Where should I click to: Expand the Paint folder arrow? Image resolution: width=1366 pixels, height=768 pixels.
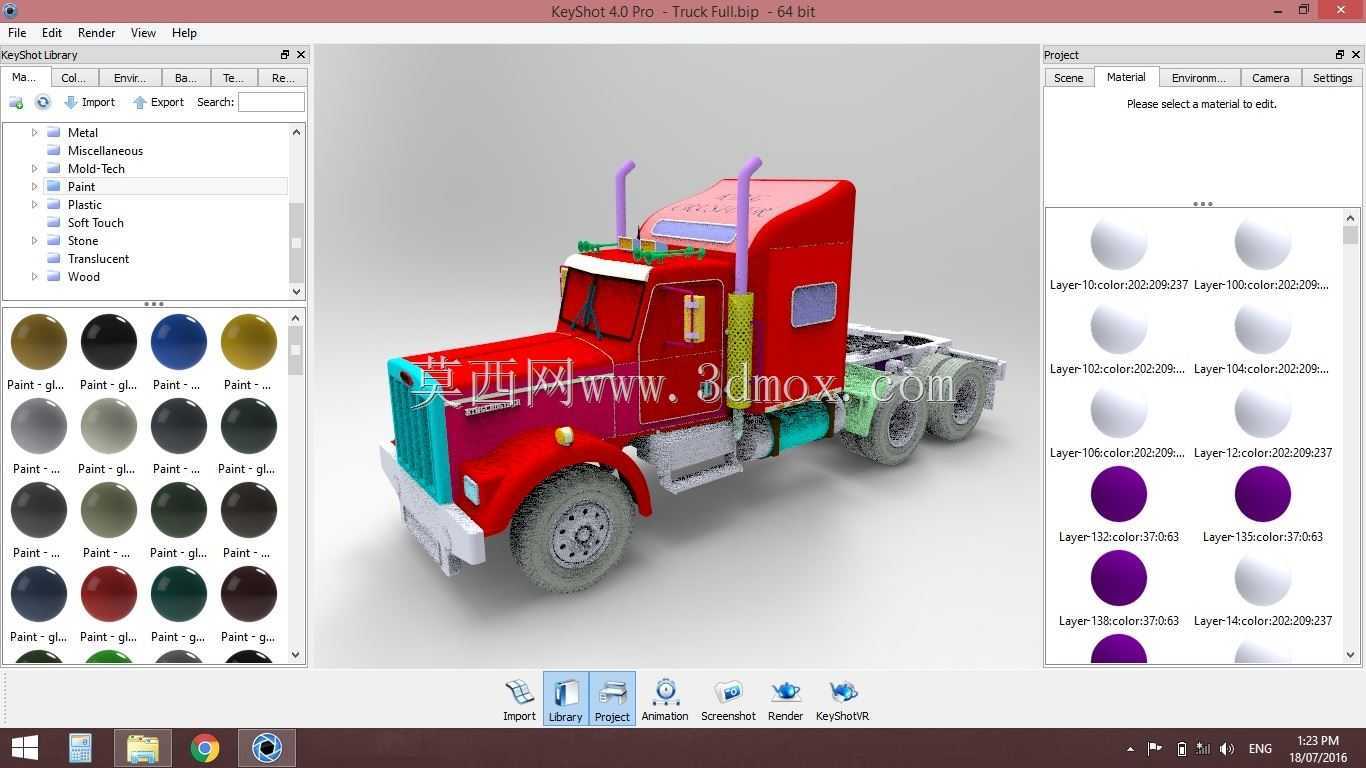coord(34,186)
